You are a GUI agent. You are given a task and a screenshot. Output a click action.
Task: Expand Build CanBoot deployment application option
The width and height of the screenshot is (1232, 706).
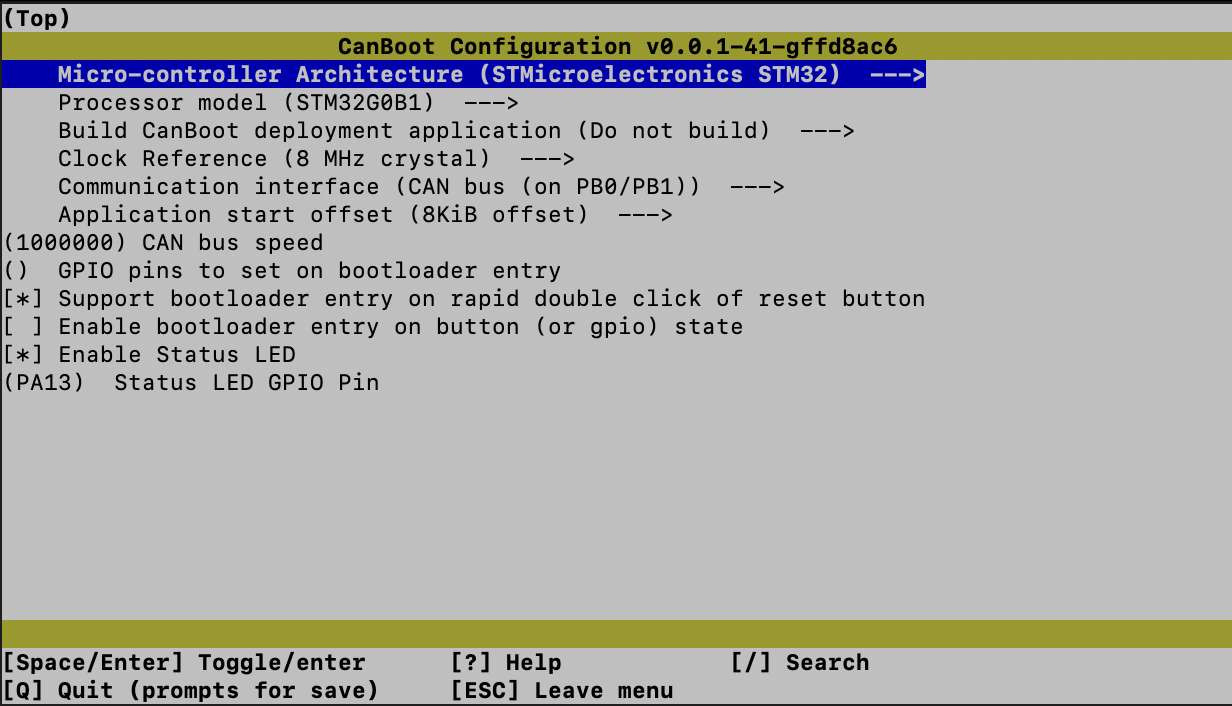[414, 131]
